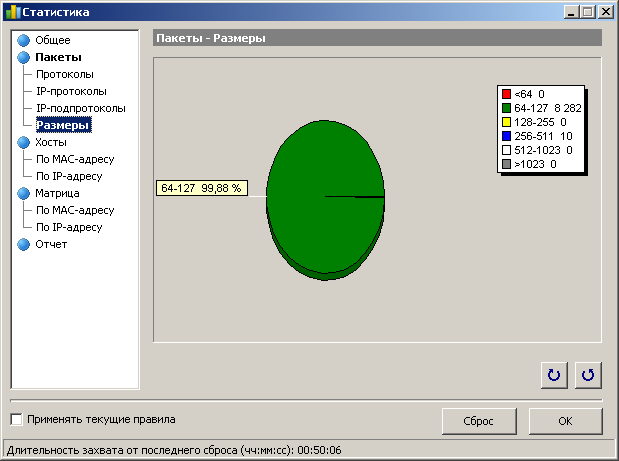Open the IP-подпротоколы item

pyautogui.click(x=81, y=108)
